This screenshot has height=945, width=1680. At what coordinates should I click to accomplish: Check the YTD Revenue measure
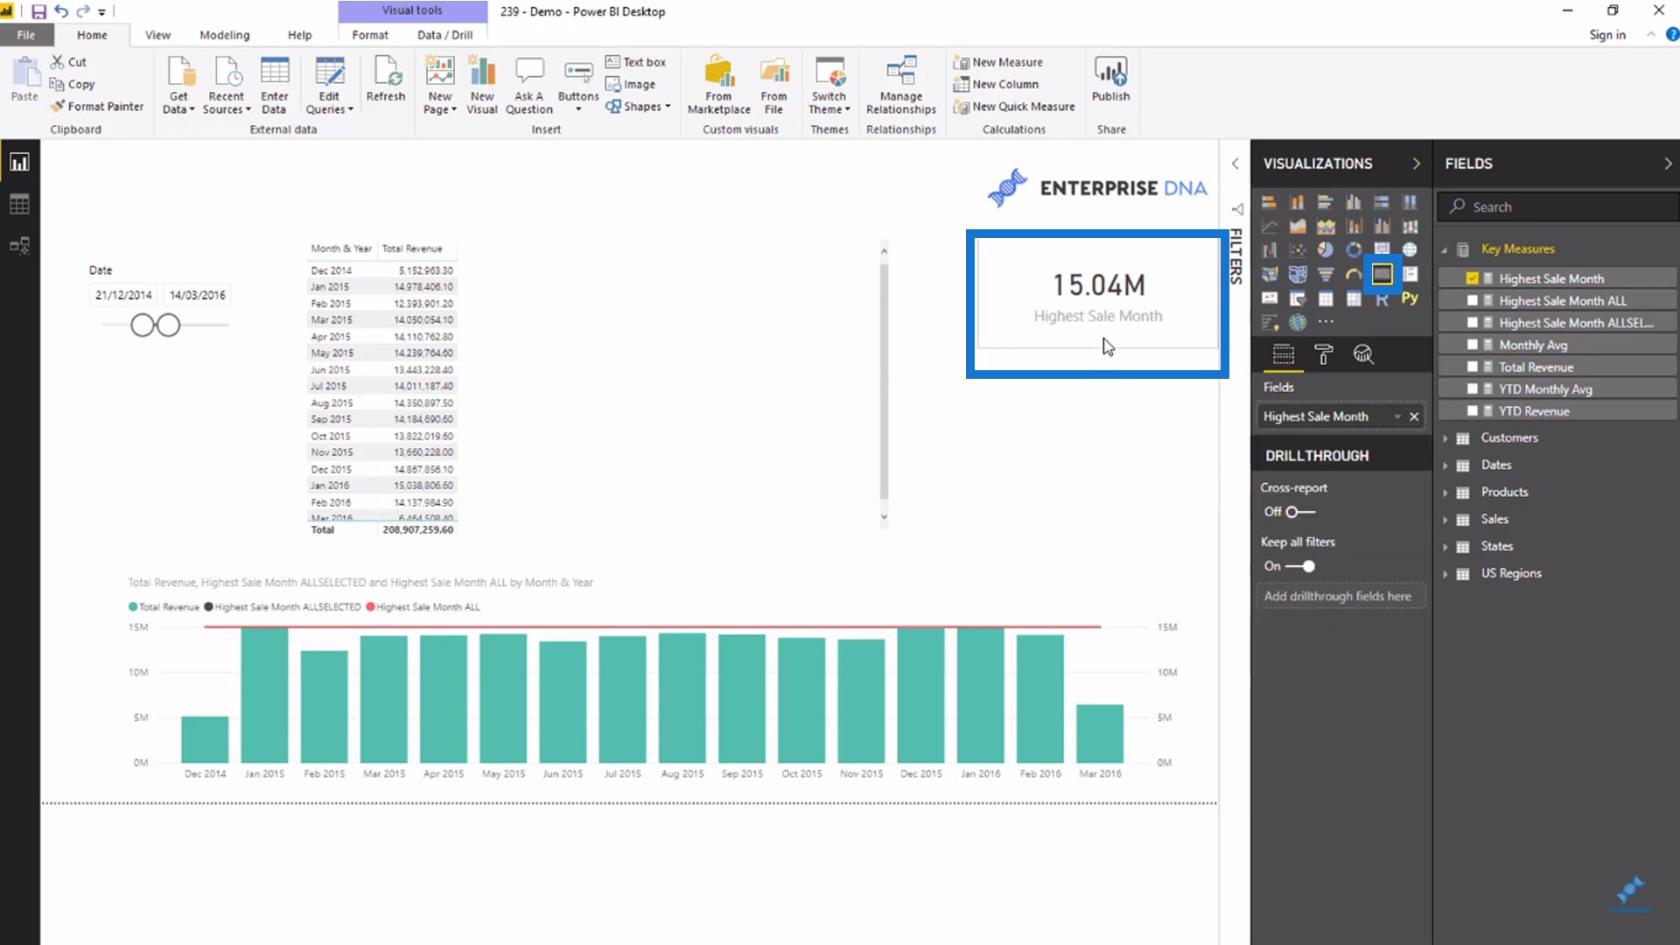1472,411
